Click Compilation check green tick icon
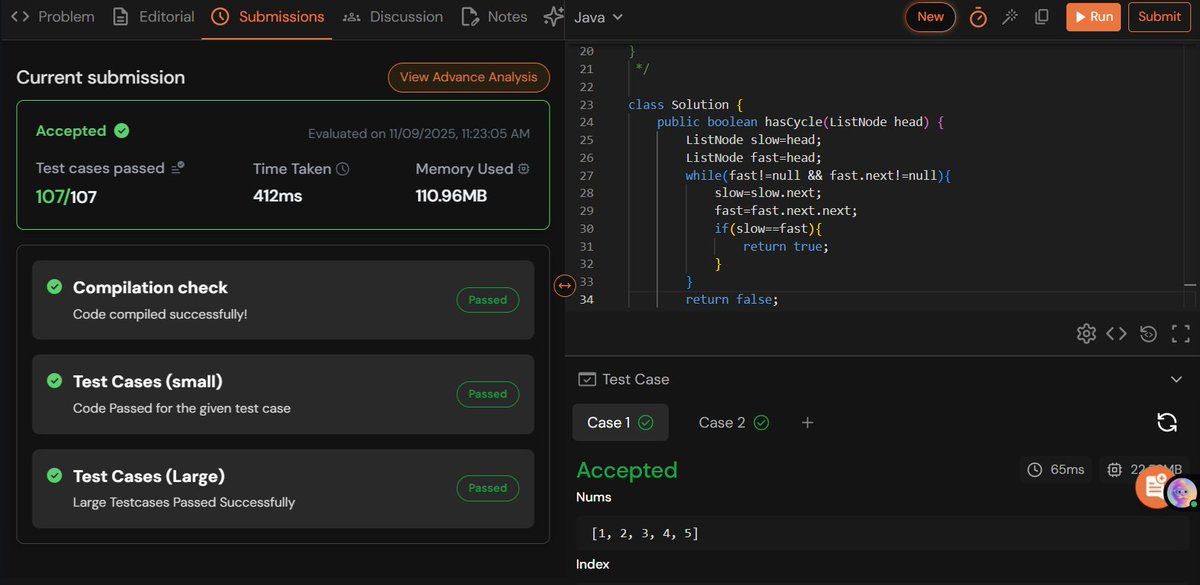 click(x=55, y=287)
